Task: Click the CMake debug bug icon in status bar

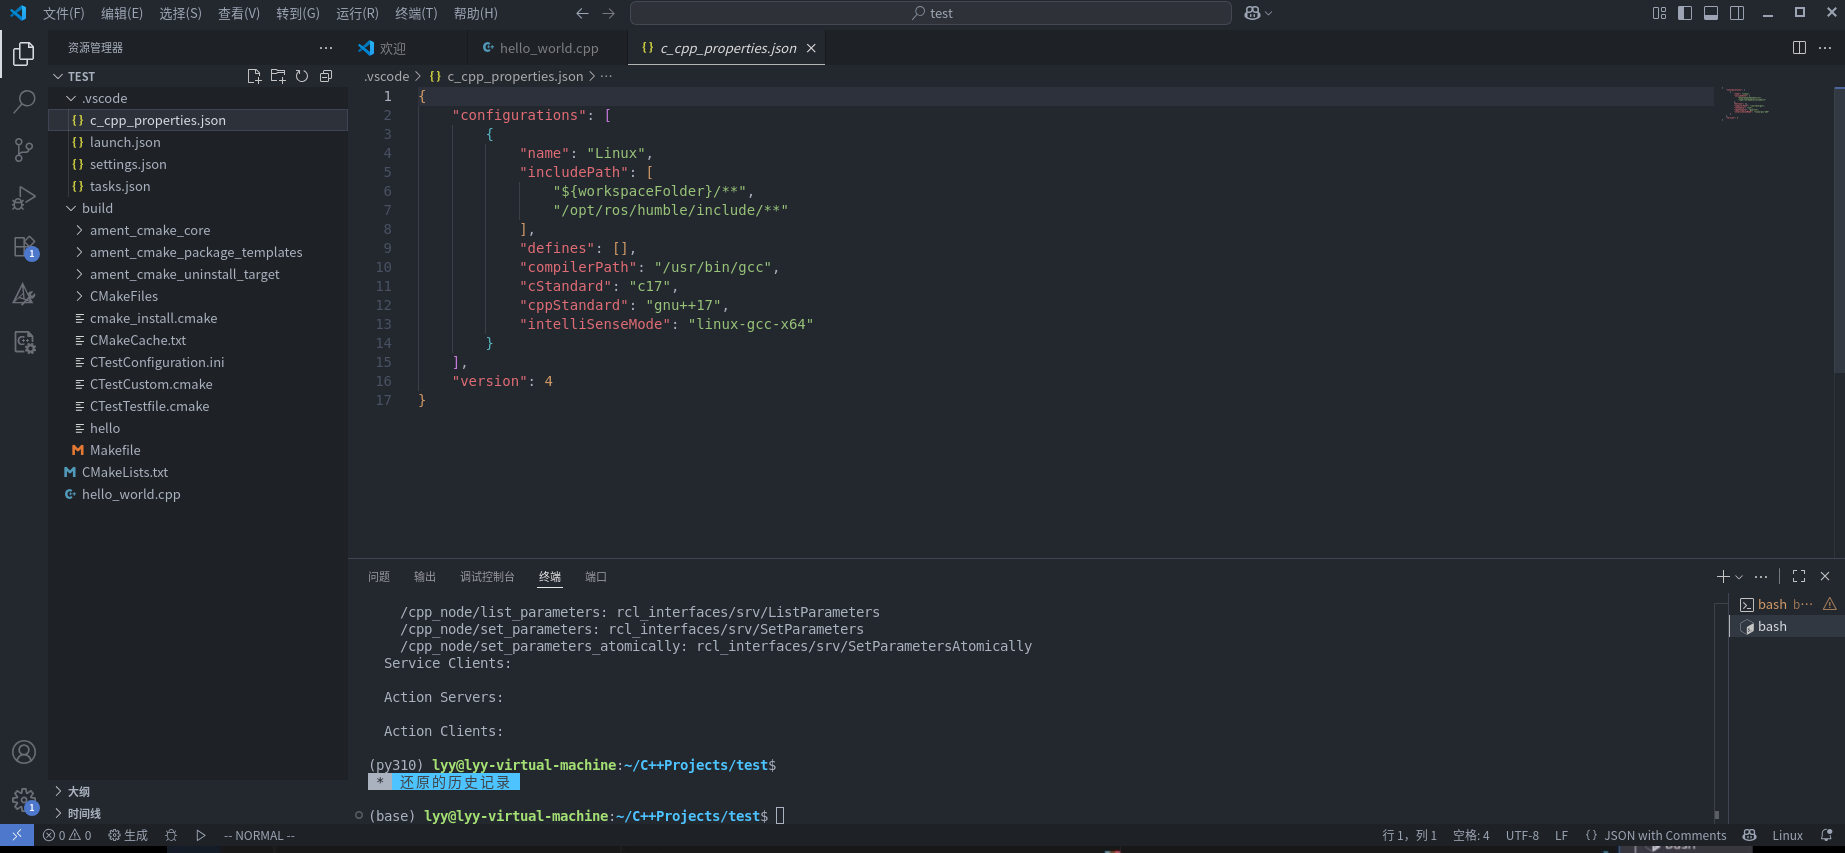Action: (171, 835)
